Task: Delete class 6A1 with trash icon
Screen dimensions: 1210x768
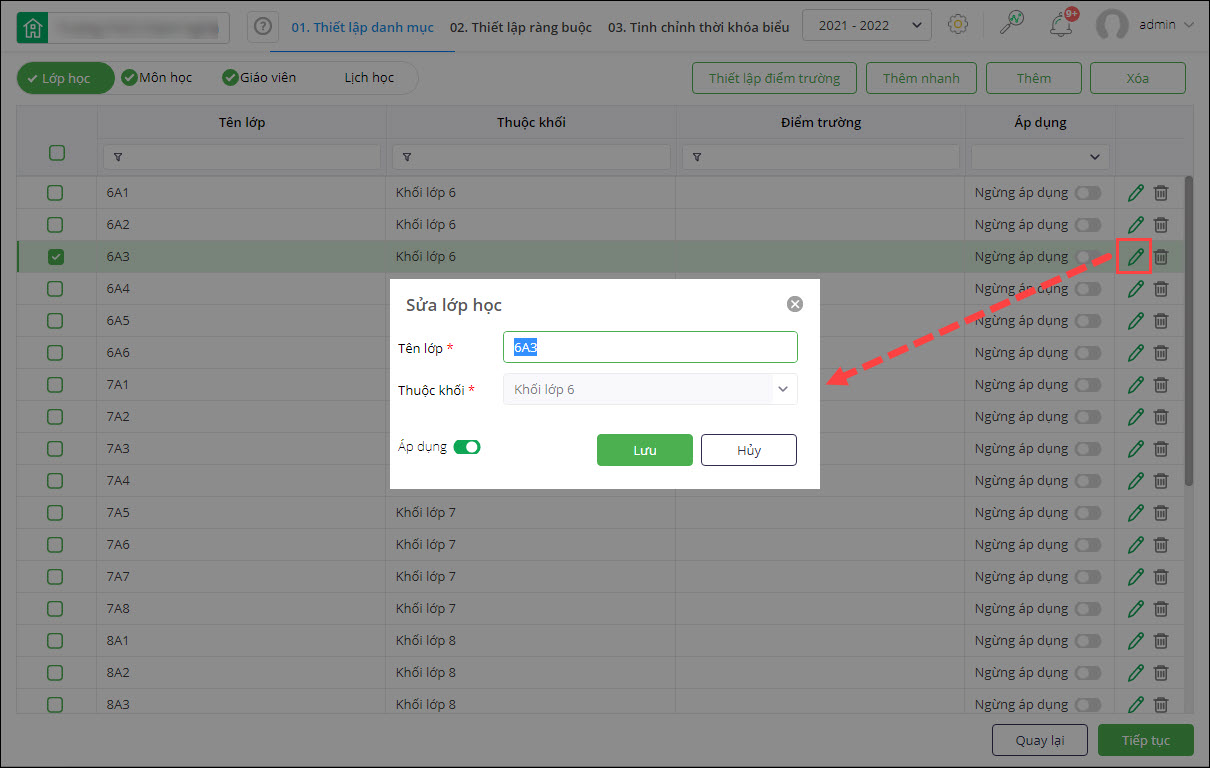Action: point(1160,193)
